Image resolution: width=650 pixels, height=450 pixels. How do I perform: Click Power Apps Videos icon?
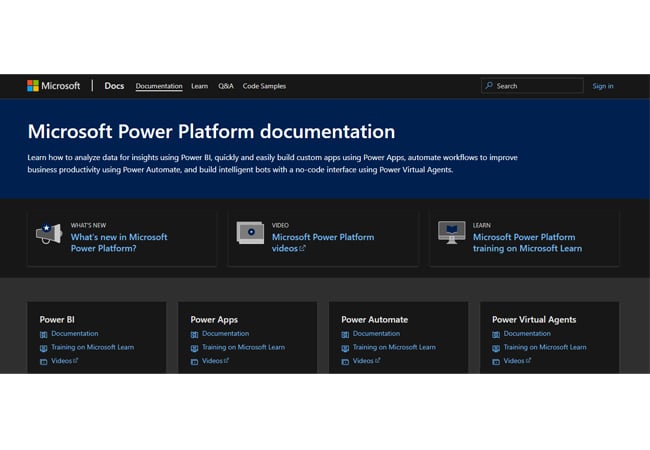tap(194, 362)
